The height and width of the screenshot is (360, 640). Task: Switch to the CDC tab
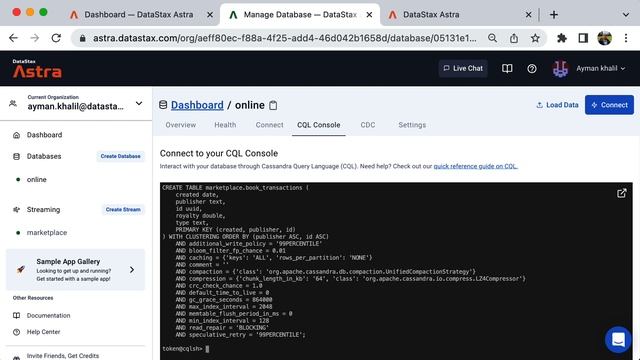(x=368, y=125)
